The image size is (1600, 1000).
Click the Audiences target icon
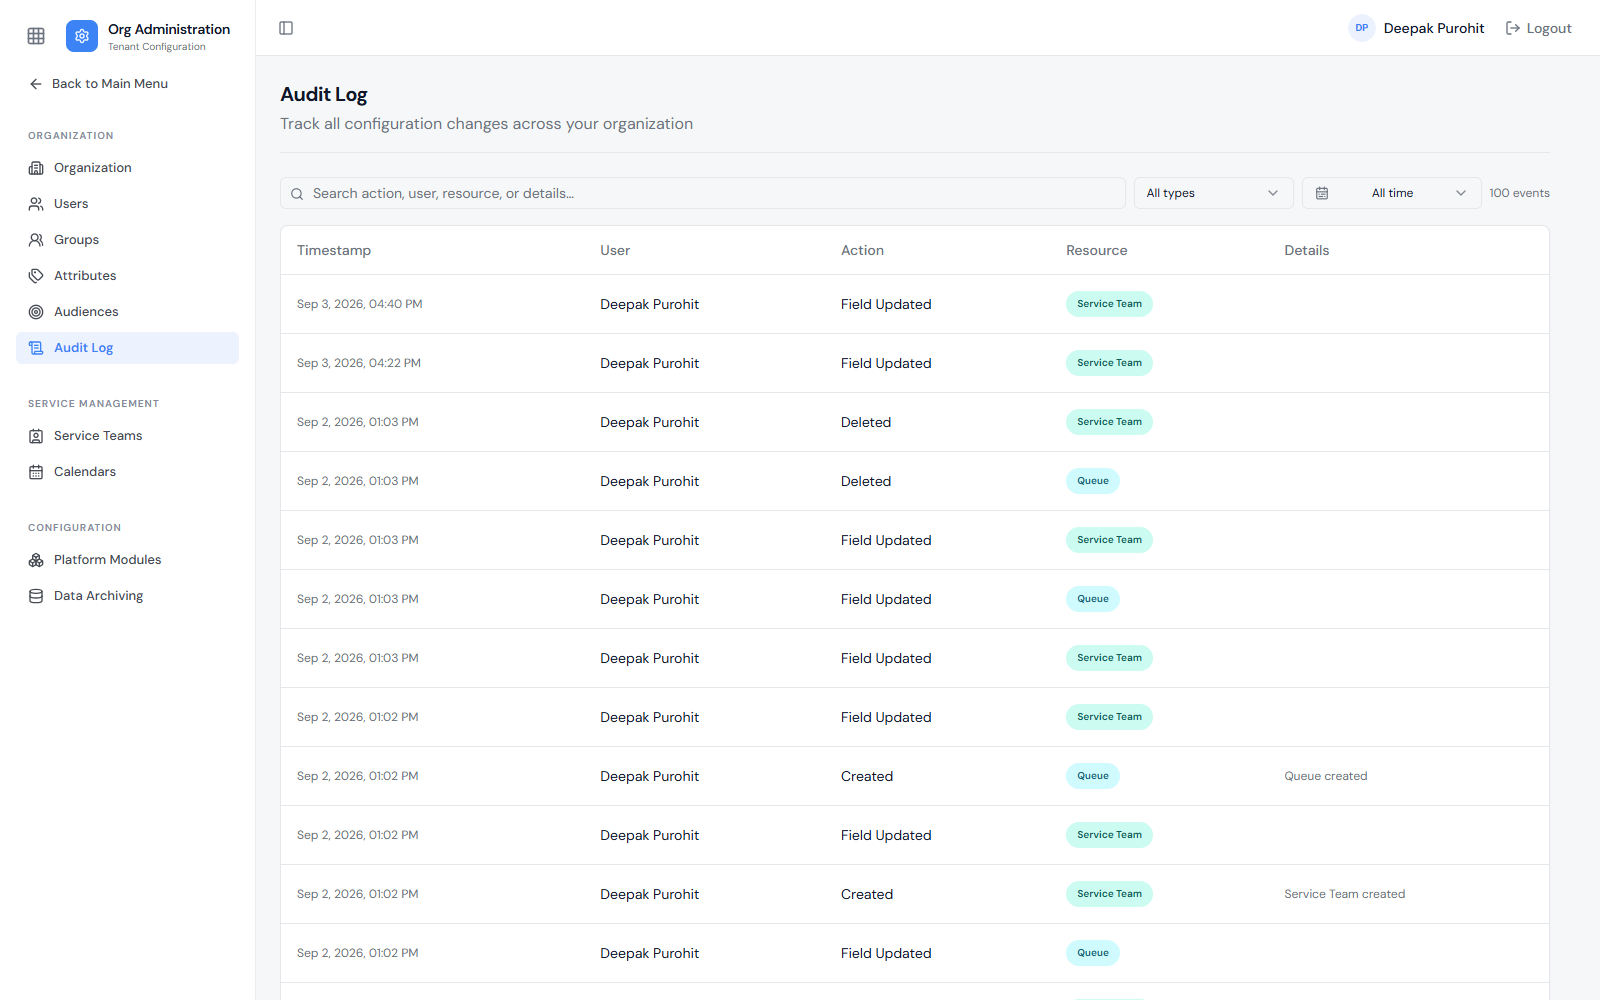(36, 312)
